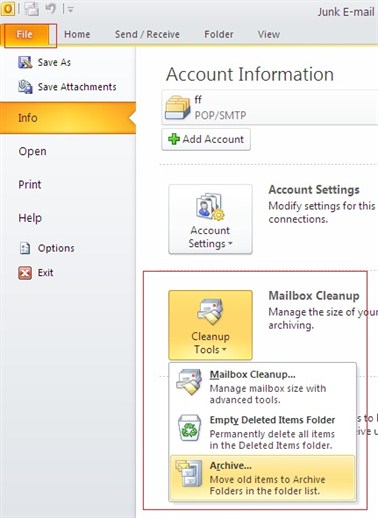Click the Undo quick access icon
The height and width of the screenshot is (518, 378).
pos(50,9)
